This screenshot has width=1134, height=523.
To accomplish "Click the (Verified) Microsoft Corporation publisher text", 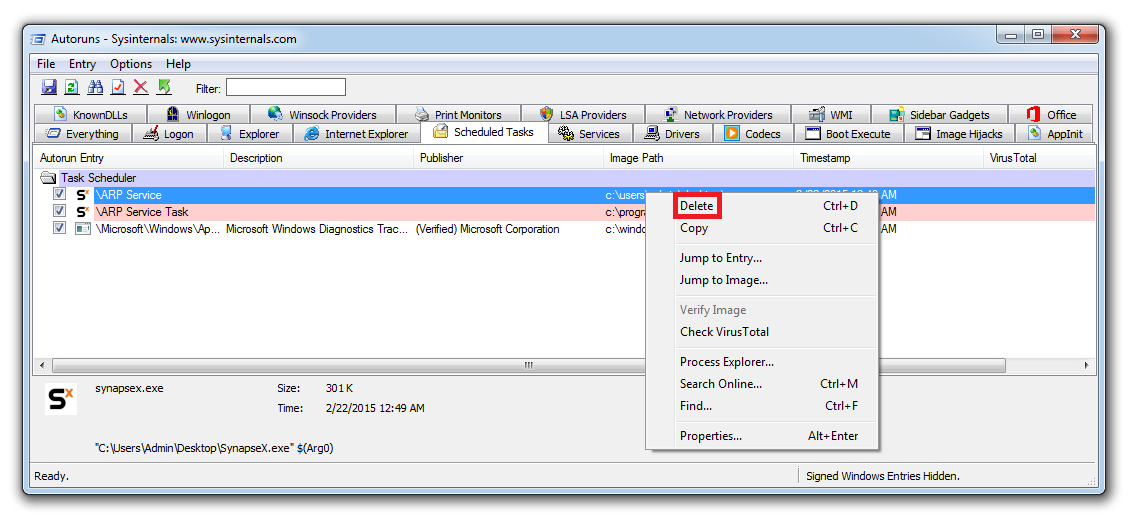I will [487, 229].
